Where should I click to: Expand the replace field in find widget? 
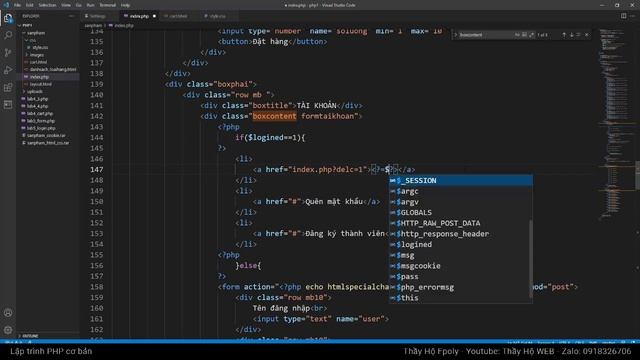[x=456, y=35]
